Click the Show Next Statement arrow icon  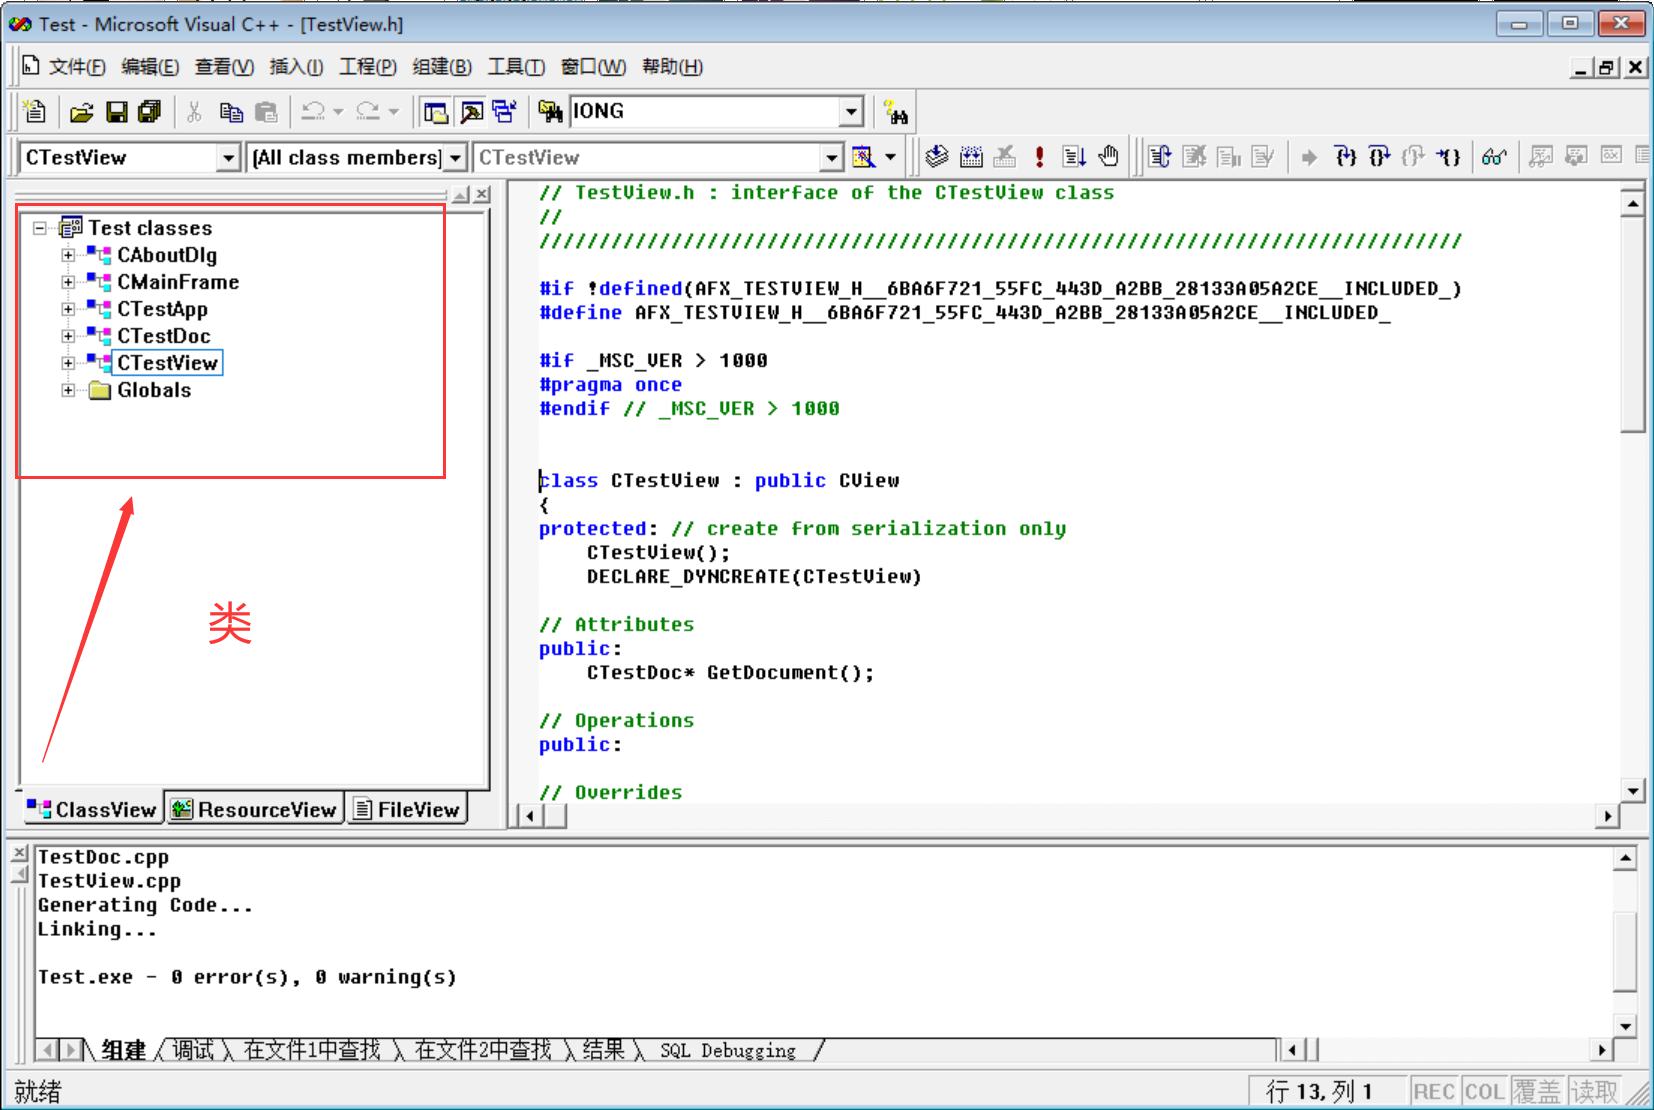[1309, 157]
